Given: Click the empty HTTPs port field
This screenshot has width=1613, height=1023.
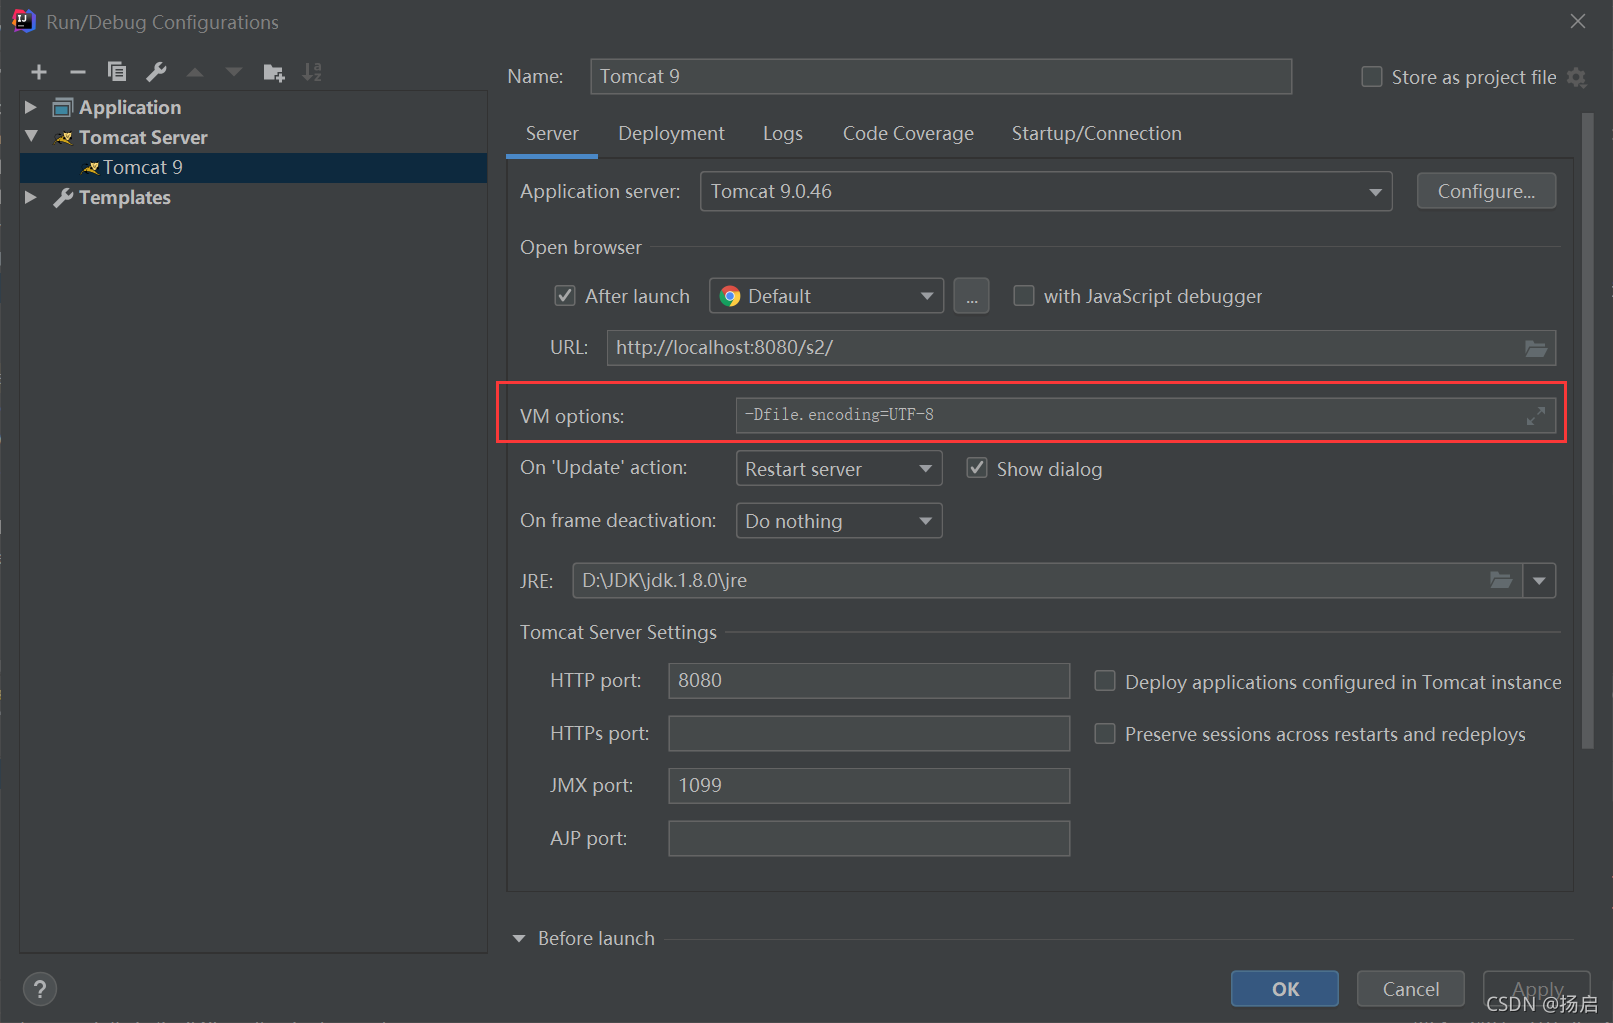Looking at the screenshot, I should [x=869, y=734].
